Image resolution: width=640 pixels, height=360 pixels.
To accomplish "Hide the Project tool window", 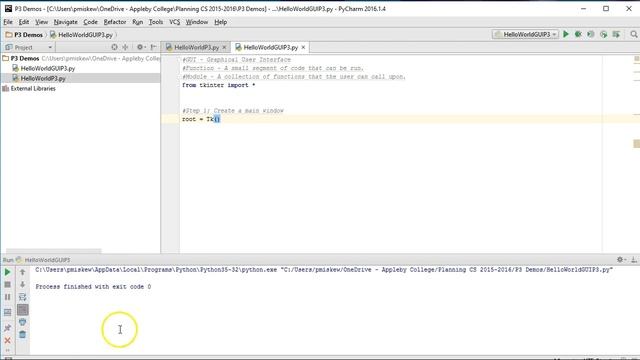I will coord(153,47).
